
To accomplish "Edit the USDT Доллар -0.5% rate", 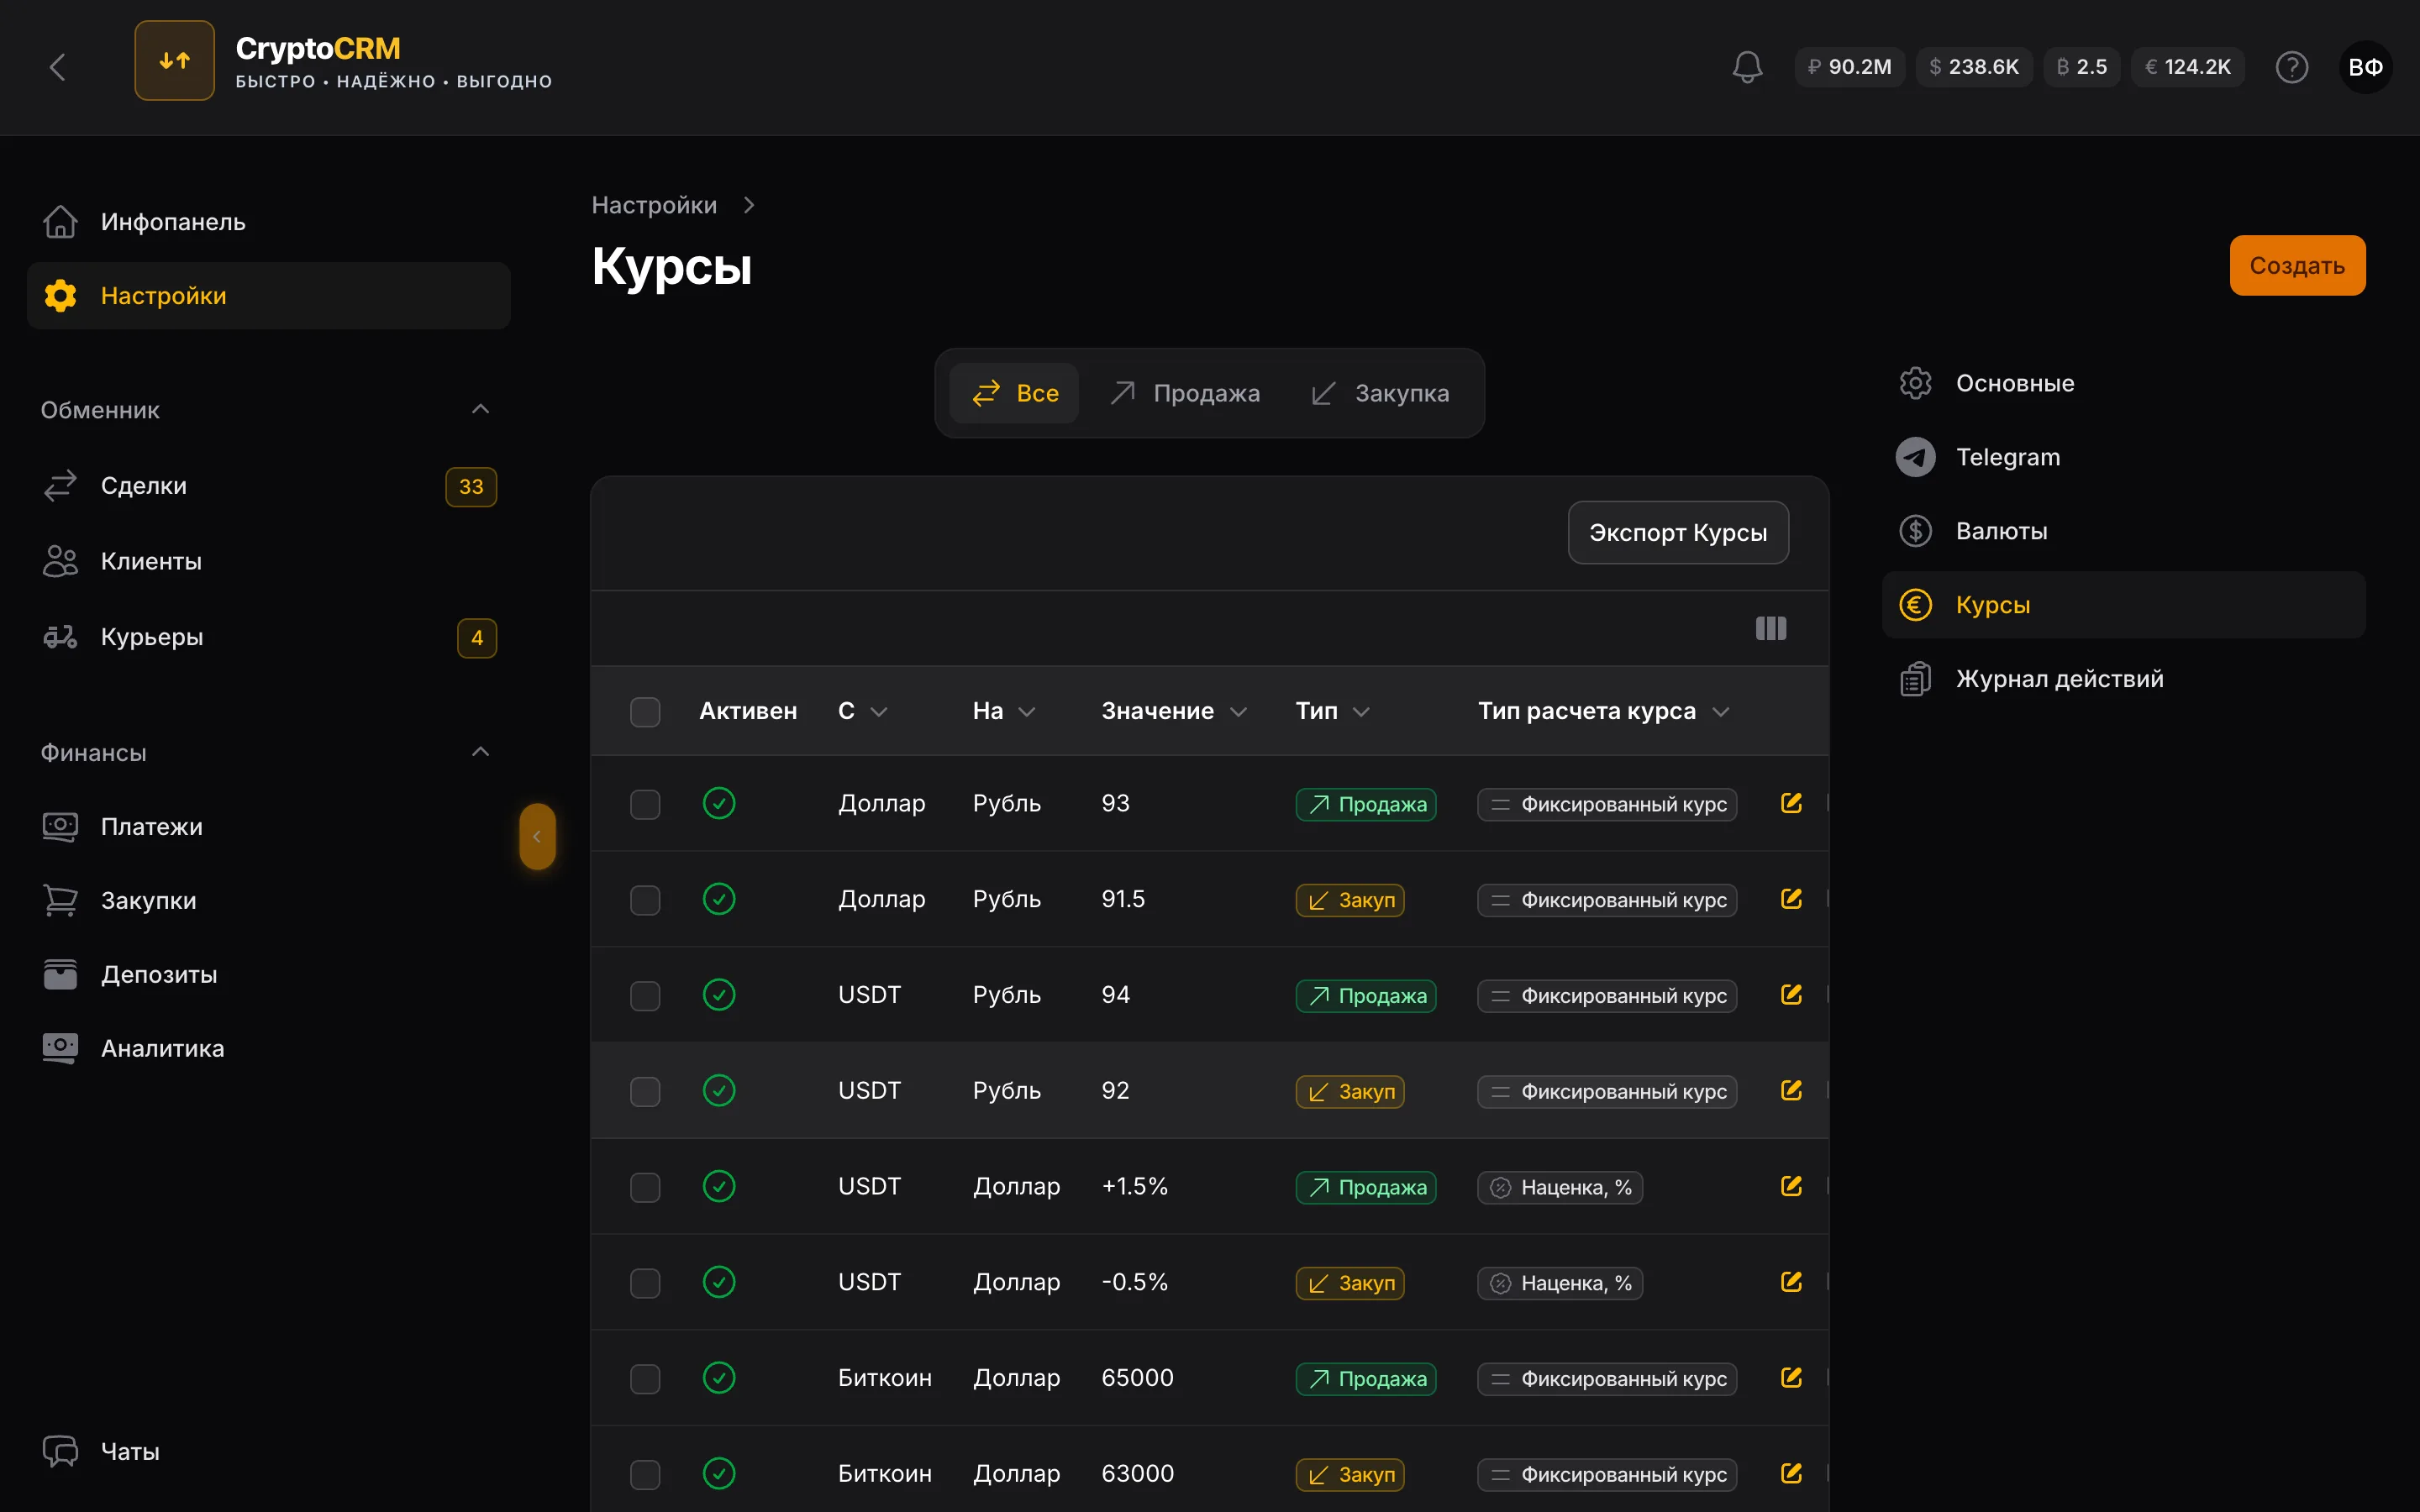I will (1791, 1282).
